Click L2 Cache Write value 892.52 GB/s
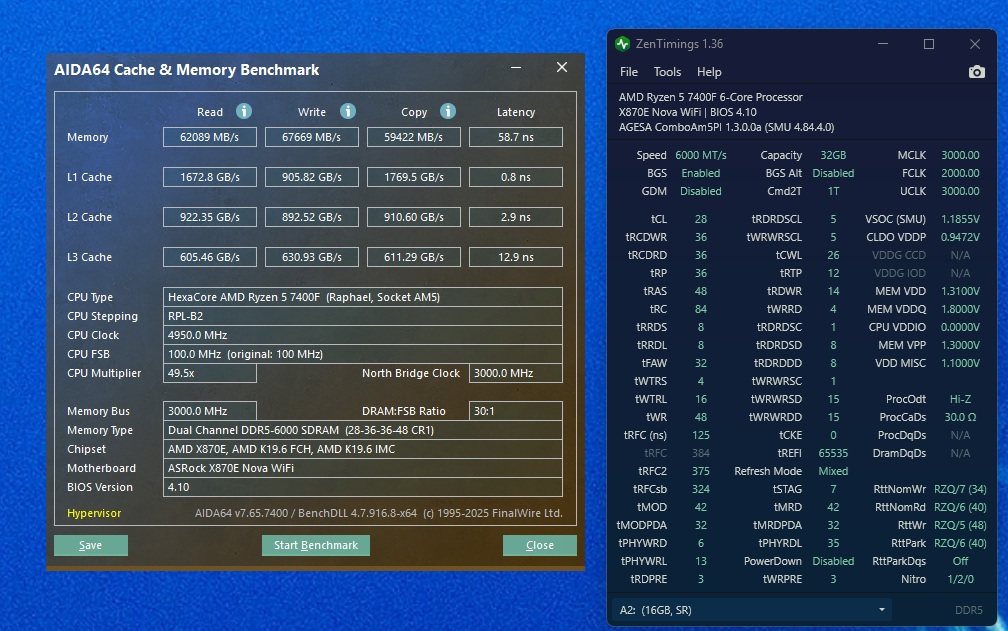The height and width of the screenshot is (631, 1008). pos(312,217)
